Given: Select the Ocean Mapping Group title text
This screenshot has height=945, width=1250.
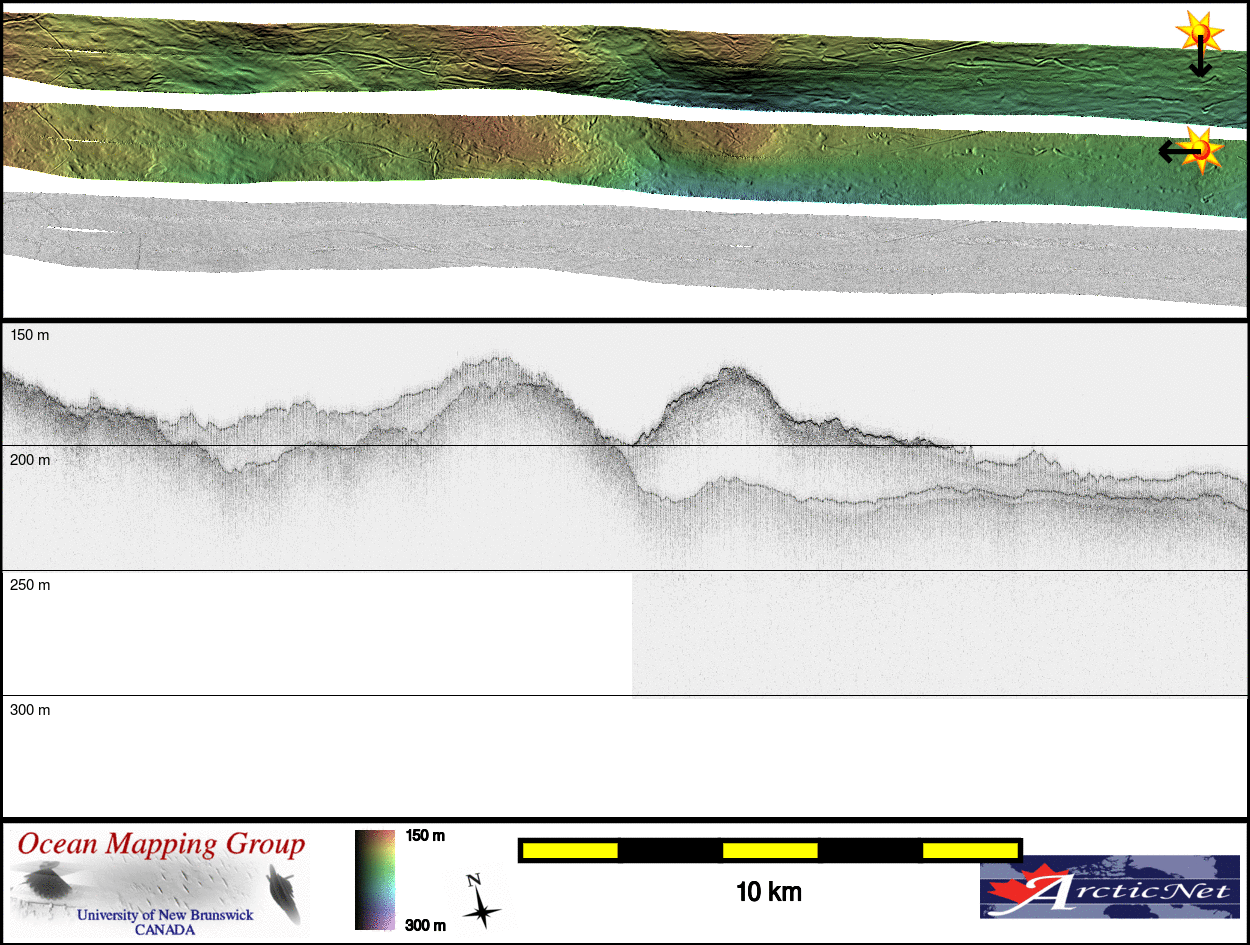Looking at the screenshot, I should (160, 844).
